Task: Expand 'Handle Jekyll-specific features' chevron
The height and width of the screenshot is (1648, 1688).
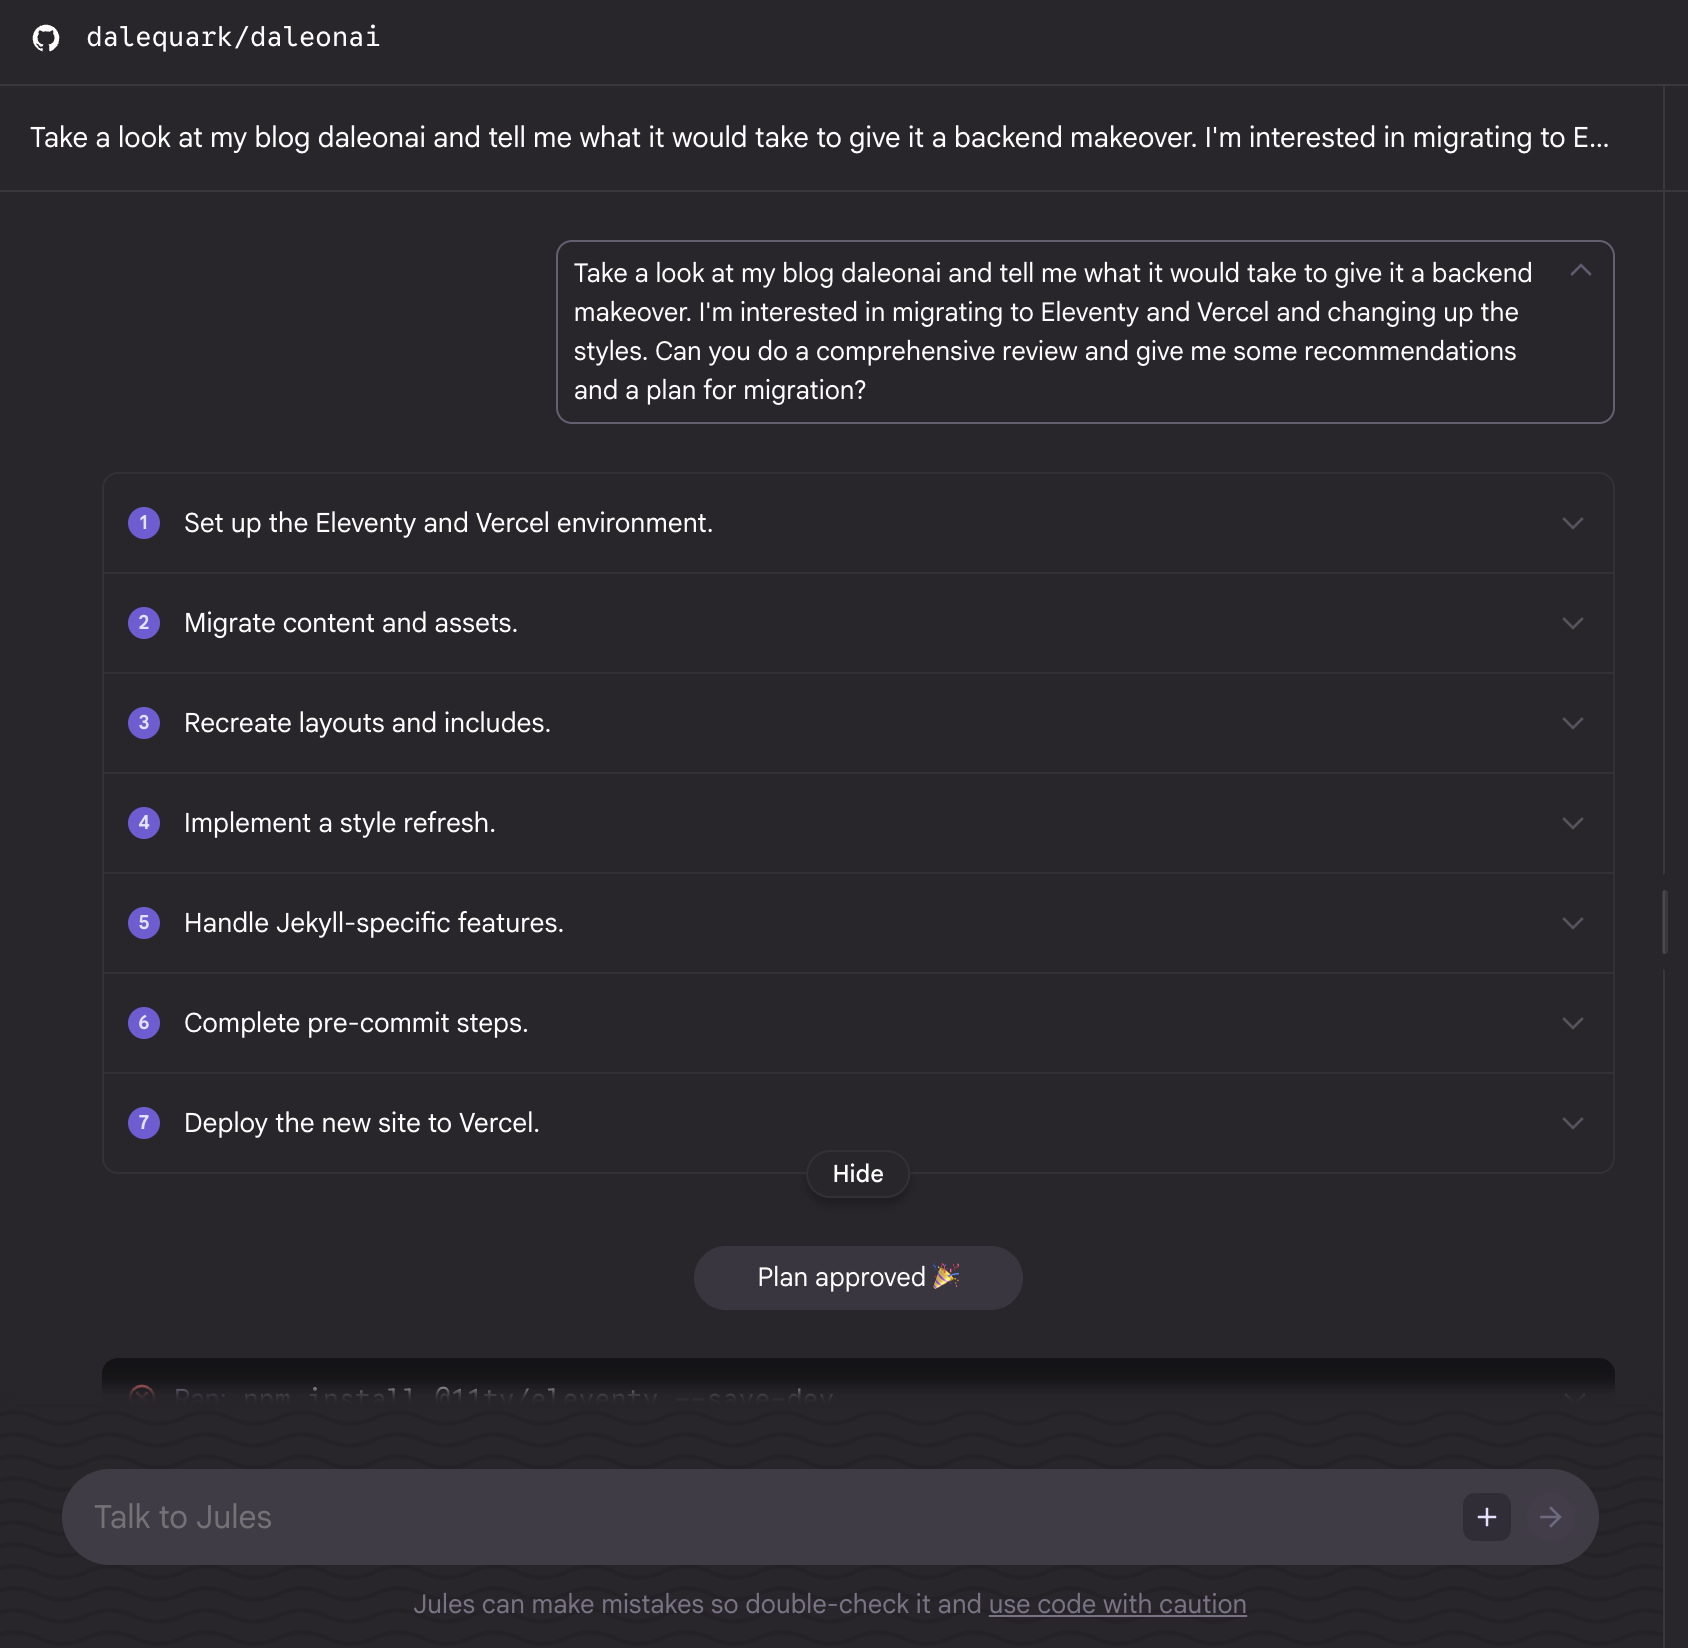Action: click(x=1572, y=923)
